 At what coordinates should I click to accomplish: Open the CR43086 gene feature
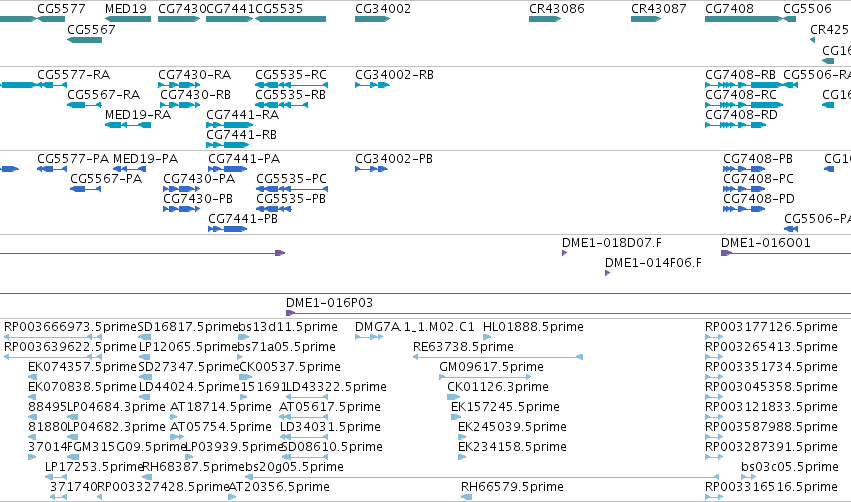point(545,19)
